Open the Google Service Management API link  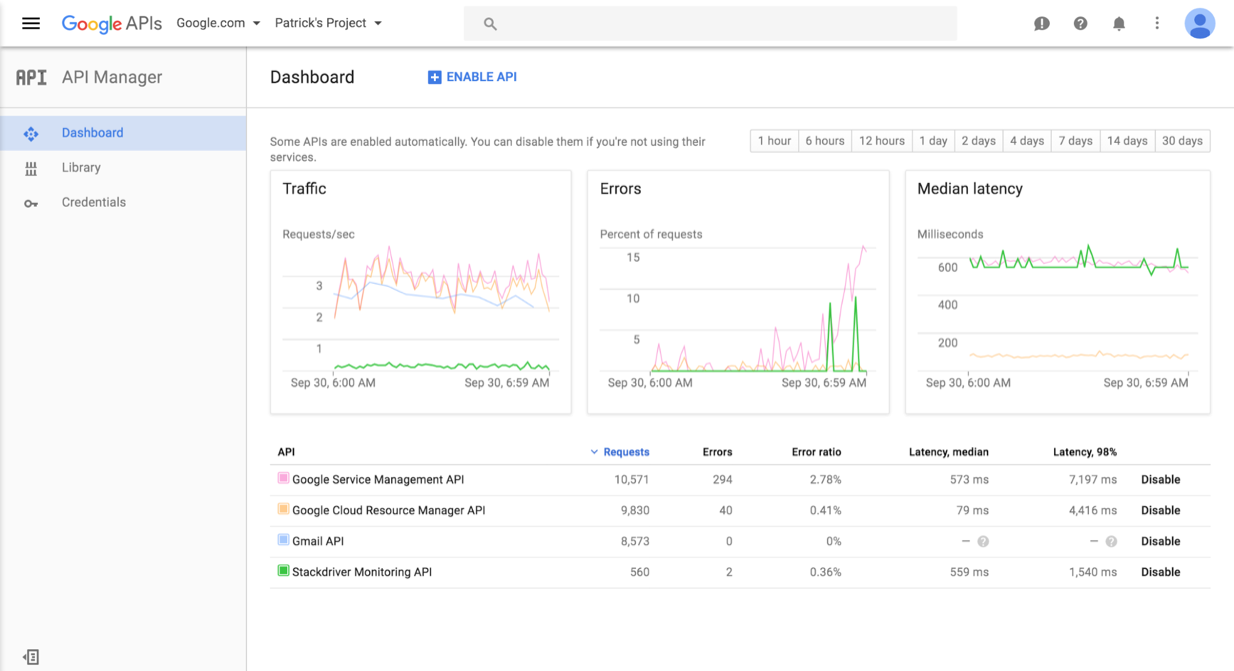click(378, 480)
